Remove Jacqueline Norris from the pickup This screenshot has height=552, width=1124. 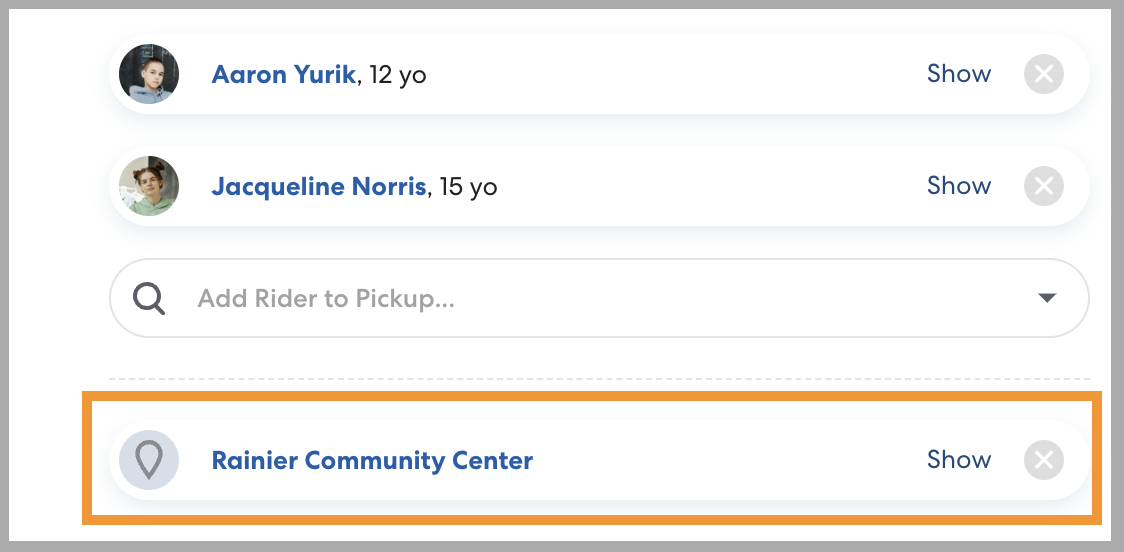pyautogui.click(x=1043, y=186)
